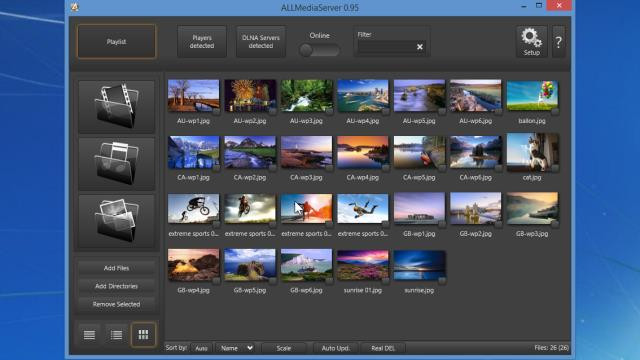The height and width of the screenshot is (360, 640).
Task: Clear the filter with X
Action: tap(420, 47)
